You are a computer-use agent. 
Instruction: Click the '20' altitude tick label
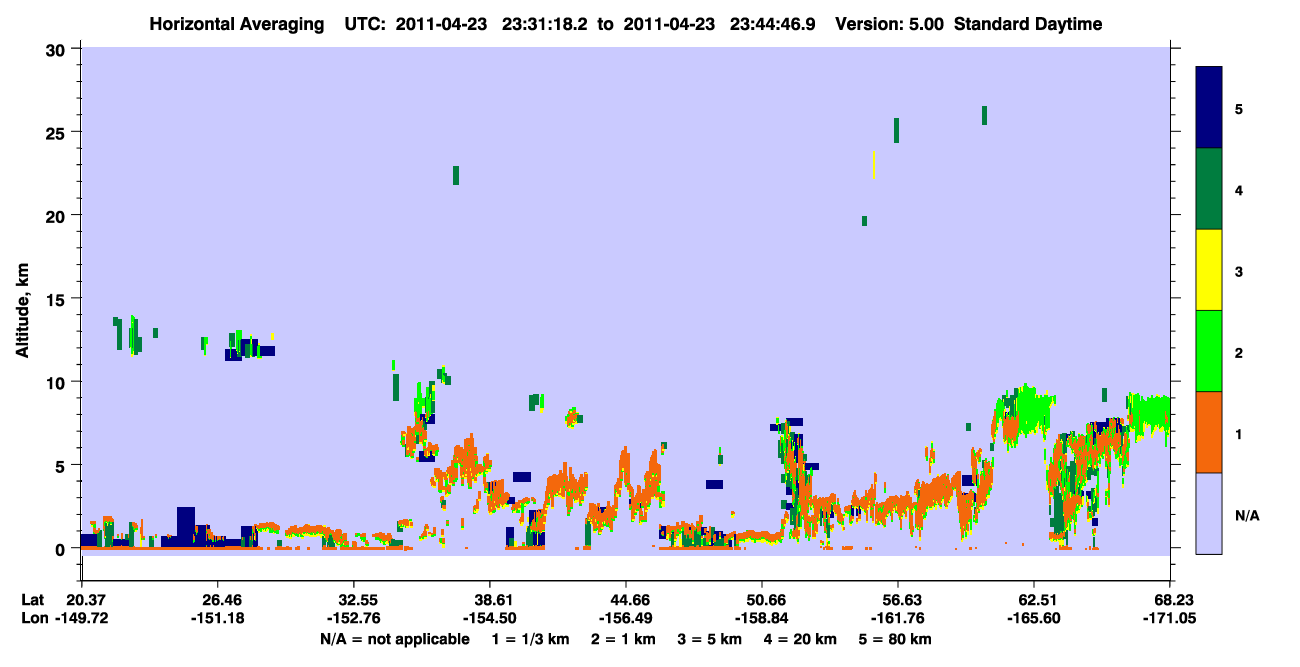[x=57, y=216]
